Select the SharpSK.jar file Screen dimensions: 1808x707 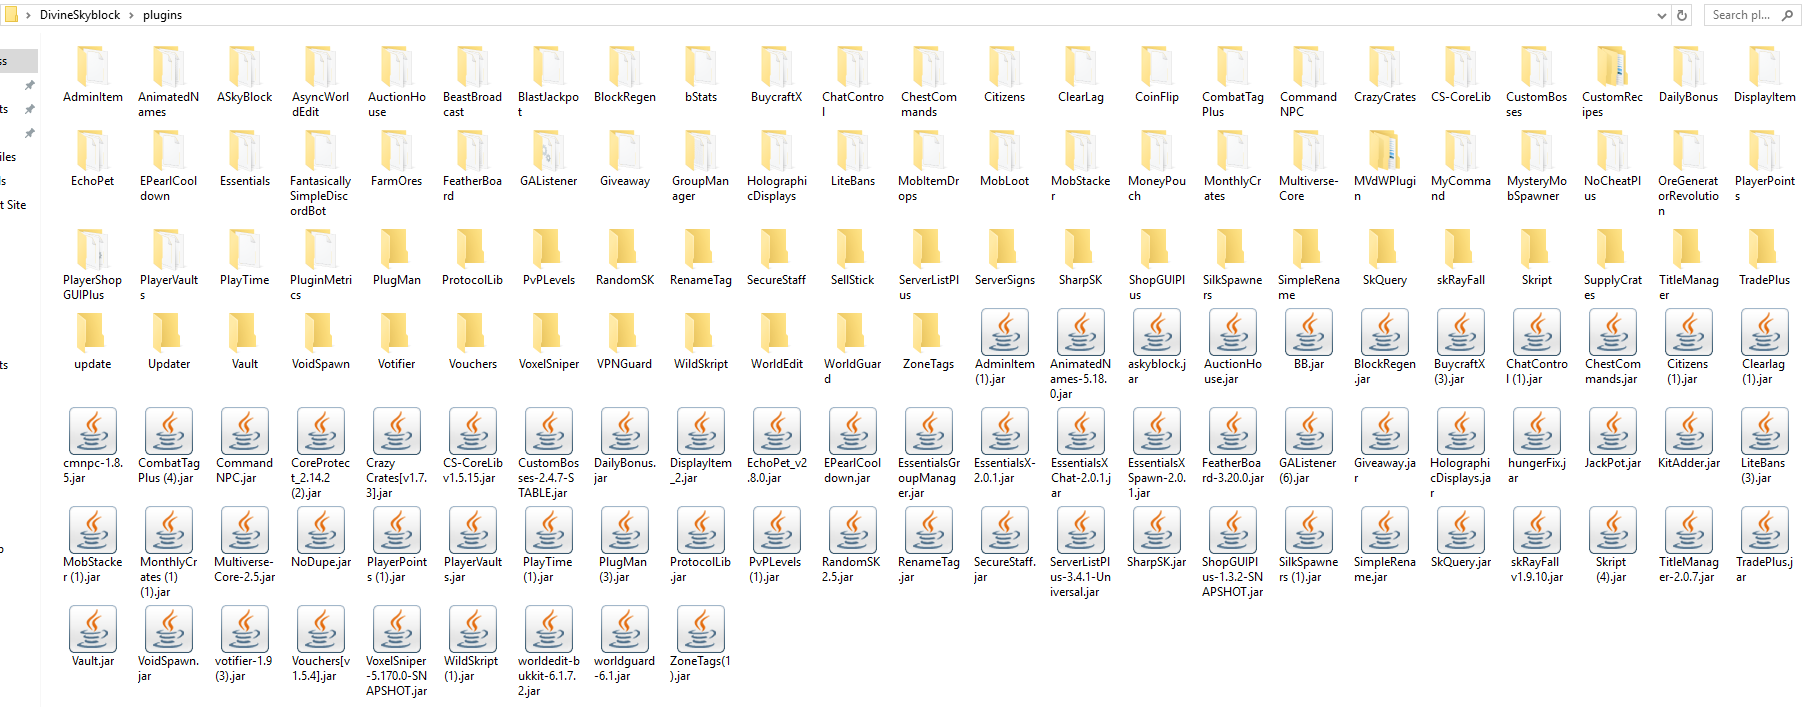(1157, 538)
